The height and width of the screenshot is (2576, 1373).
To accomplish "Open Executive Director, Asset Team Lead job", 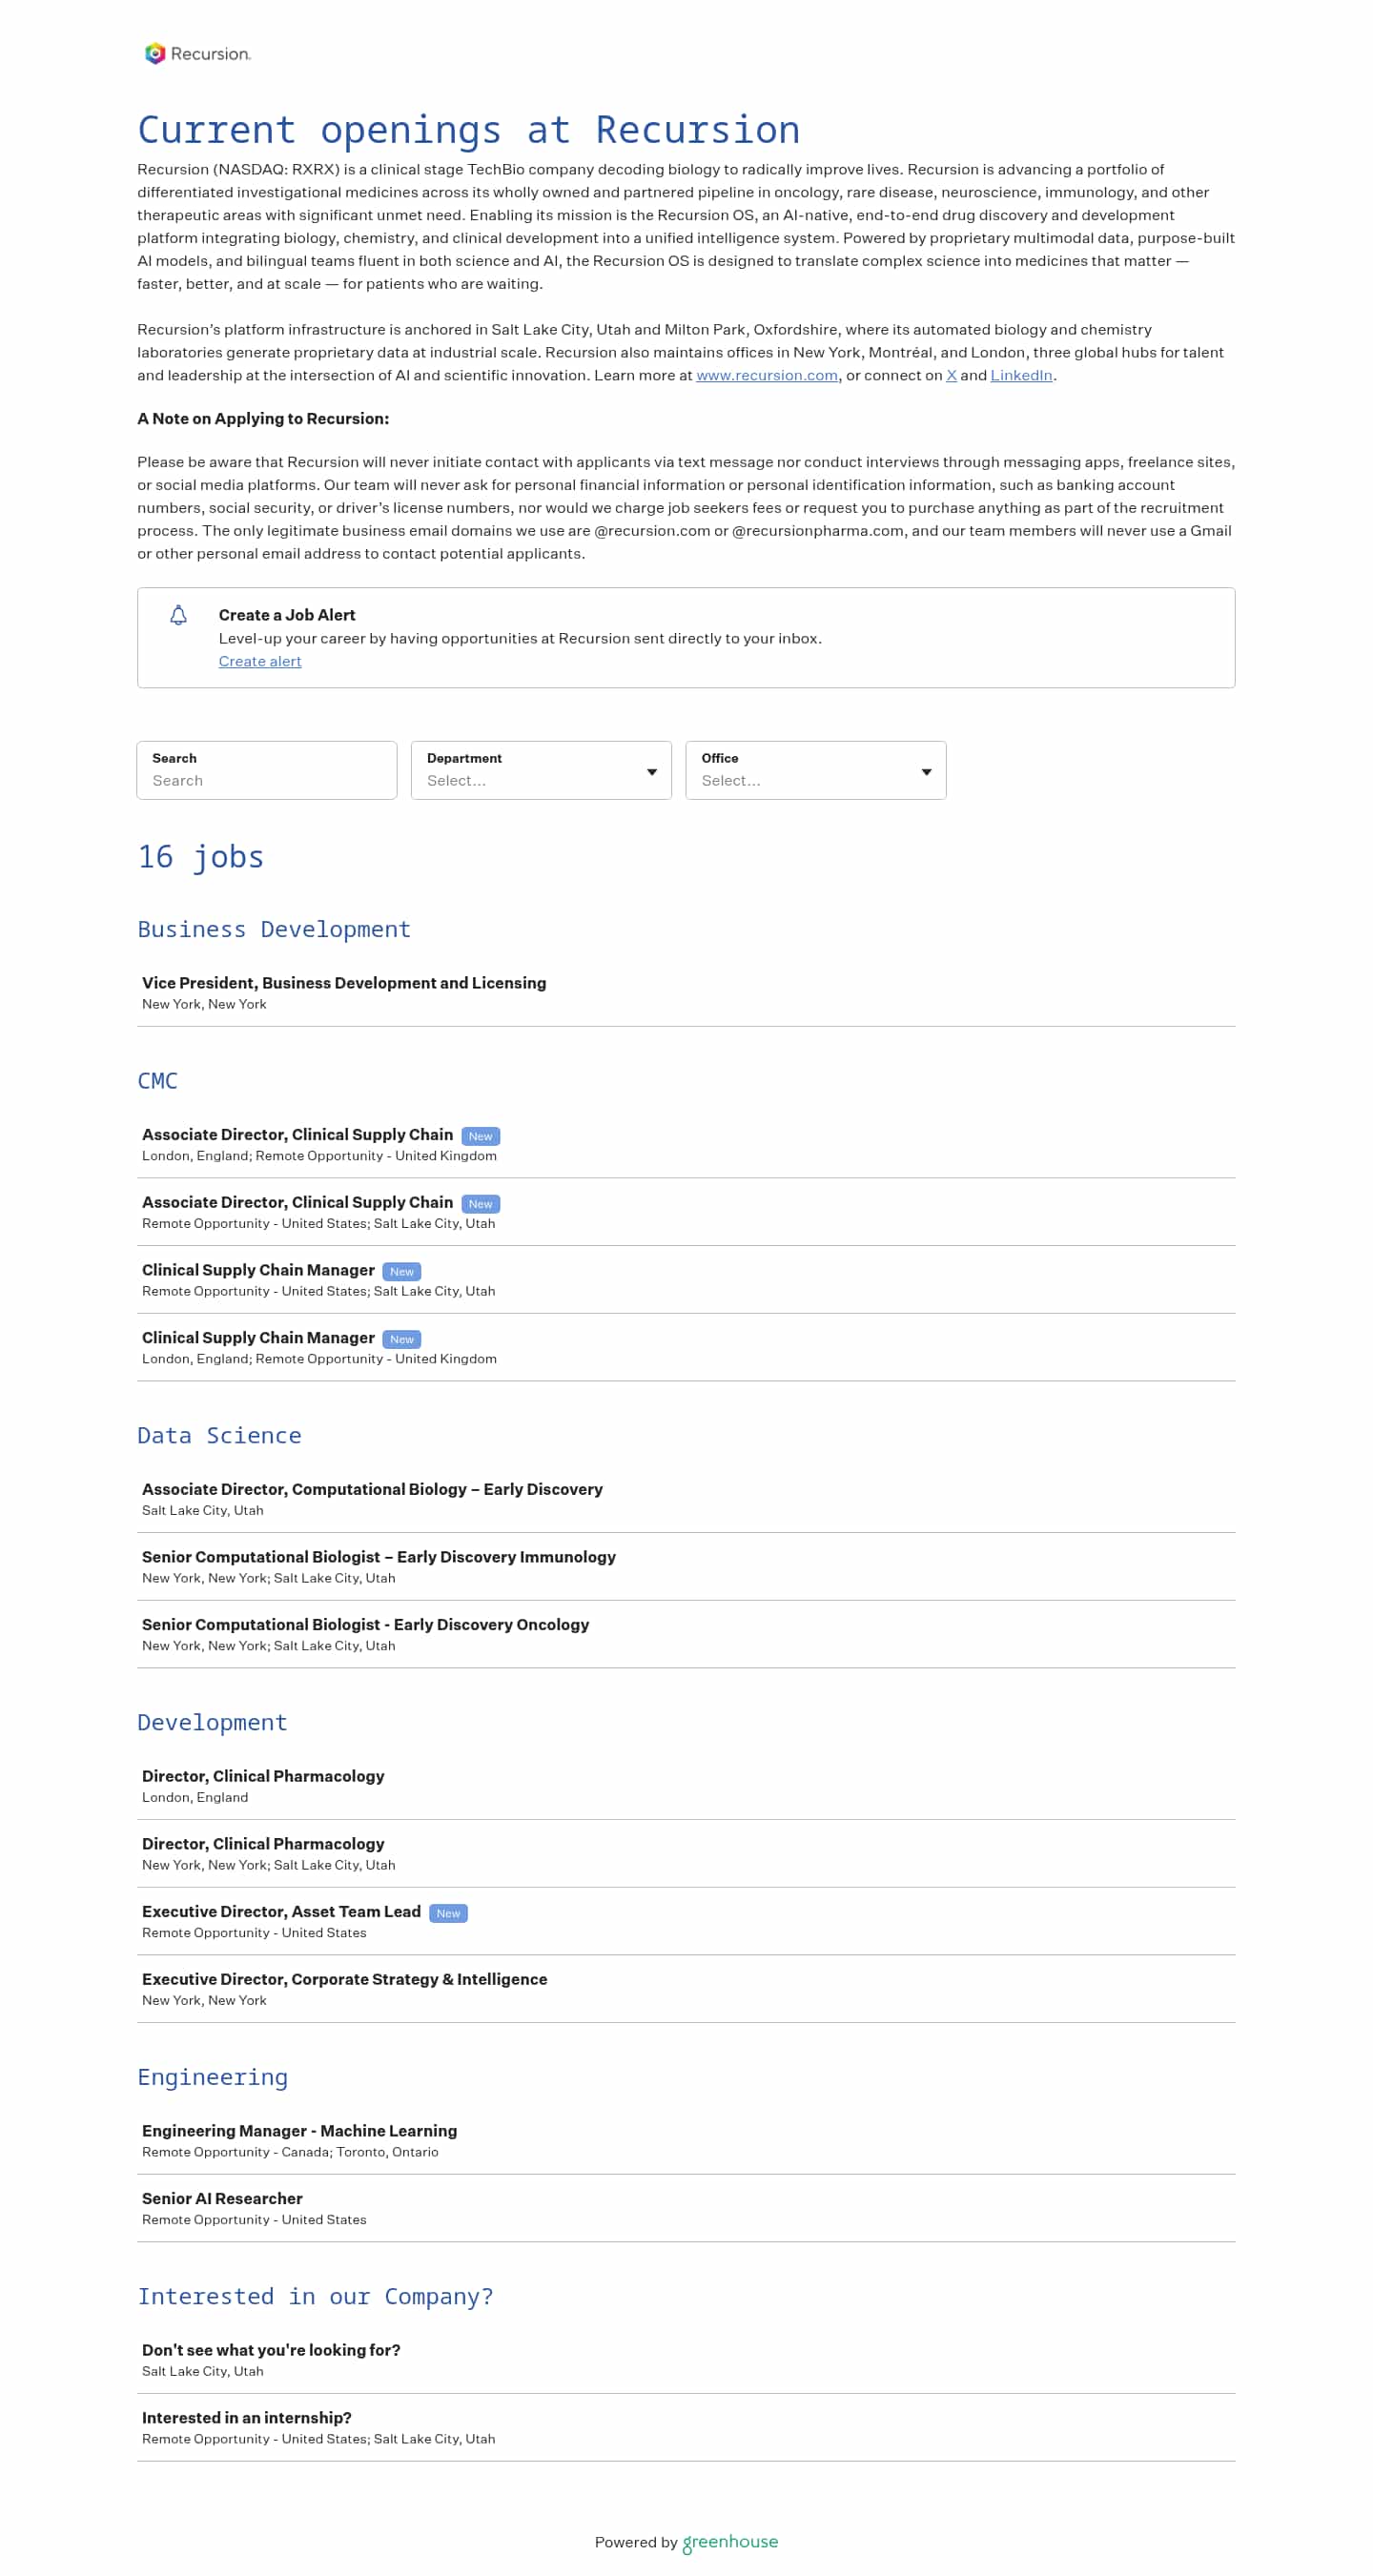I will click(686, 1922).
